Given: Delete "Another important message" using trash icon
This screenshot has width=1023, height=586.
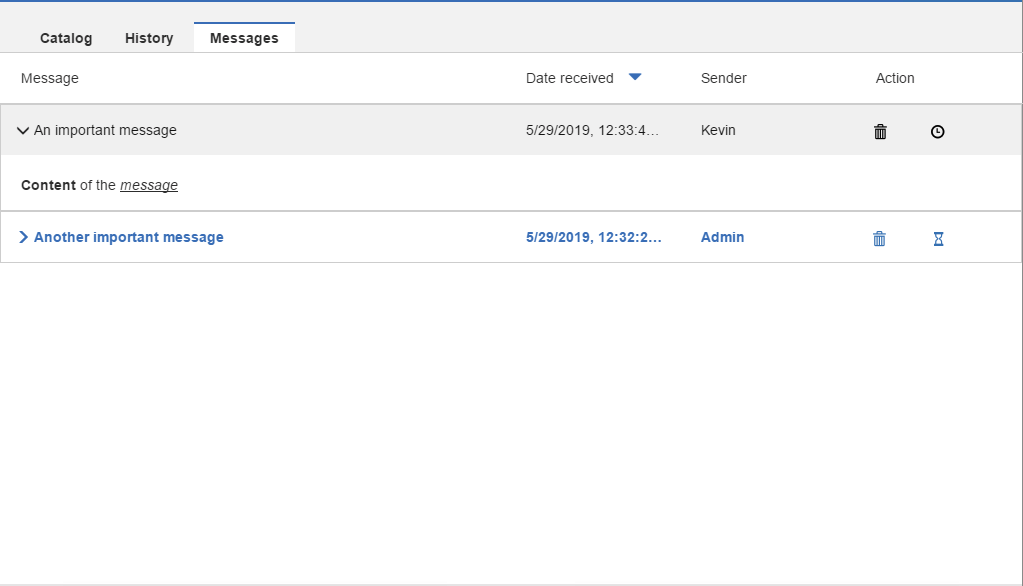Looking at the screenshot, I should click(x=879, y=238).
